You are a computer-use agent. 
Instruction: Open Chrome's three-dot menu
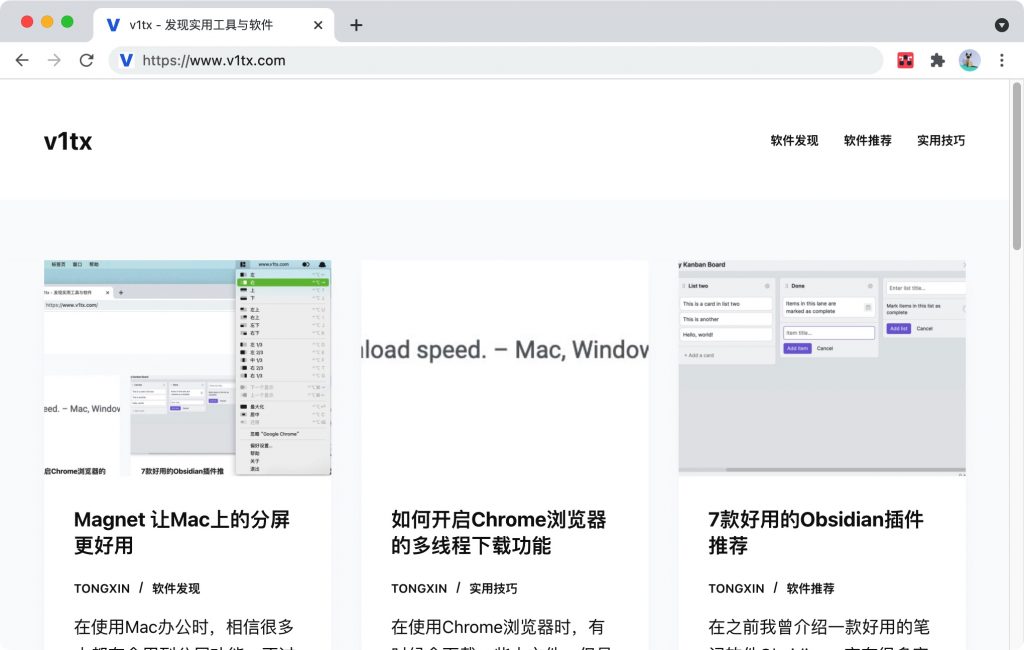(1001, 60)
